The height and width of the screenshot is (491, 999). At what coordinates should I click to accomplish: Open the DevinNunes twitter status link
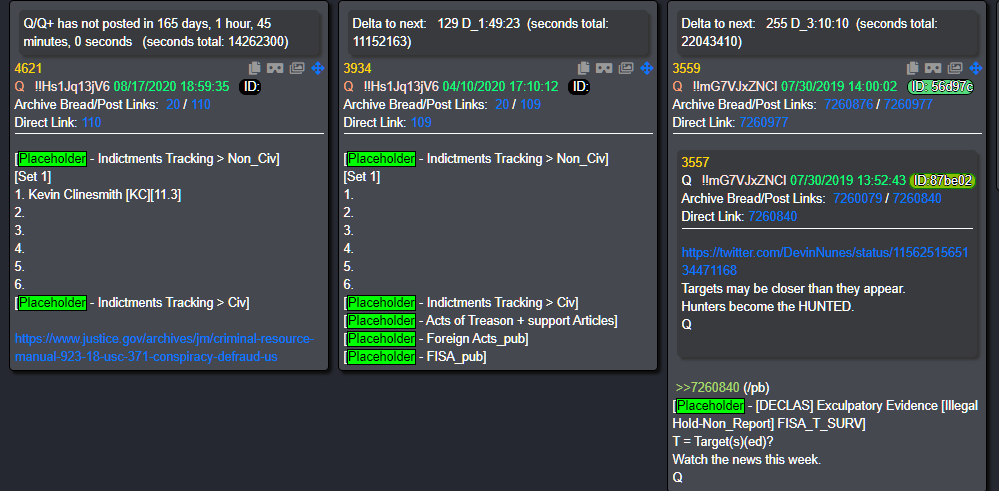[x=825, y=261]
